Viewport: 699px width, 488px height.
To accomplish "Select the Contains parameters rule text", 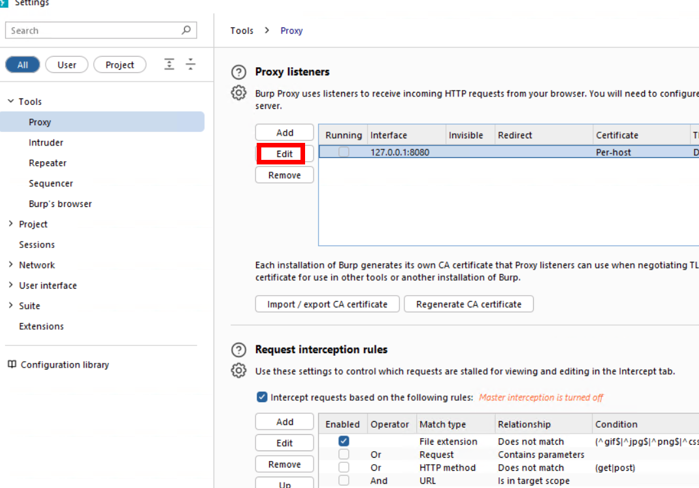I will [541, 455].
